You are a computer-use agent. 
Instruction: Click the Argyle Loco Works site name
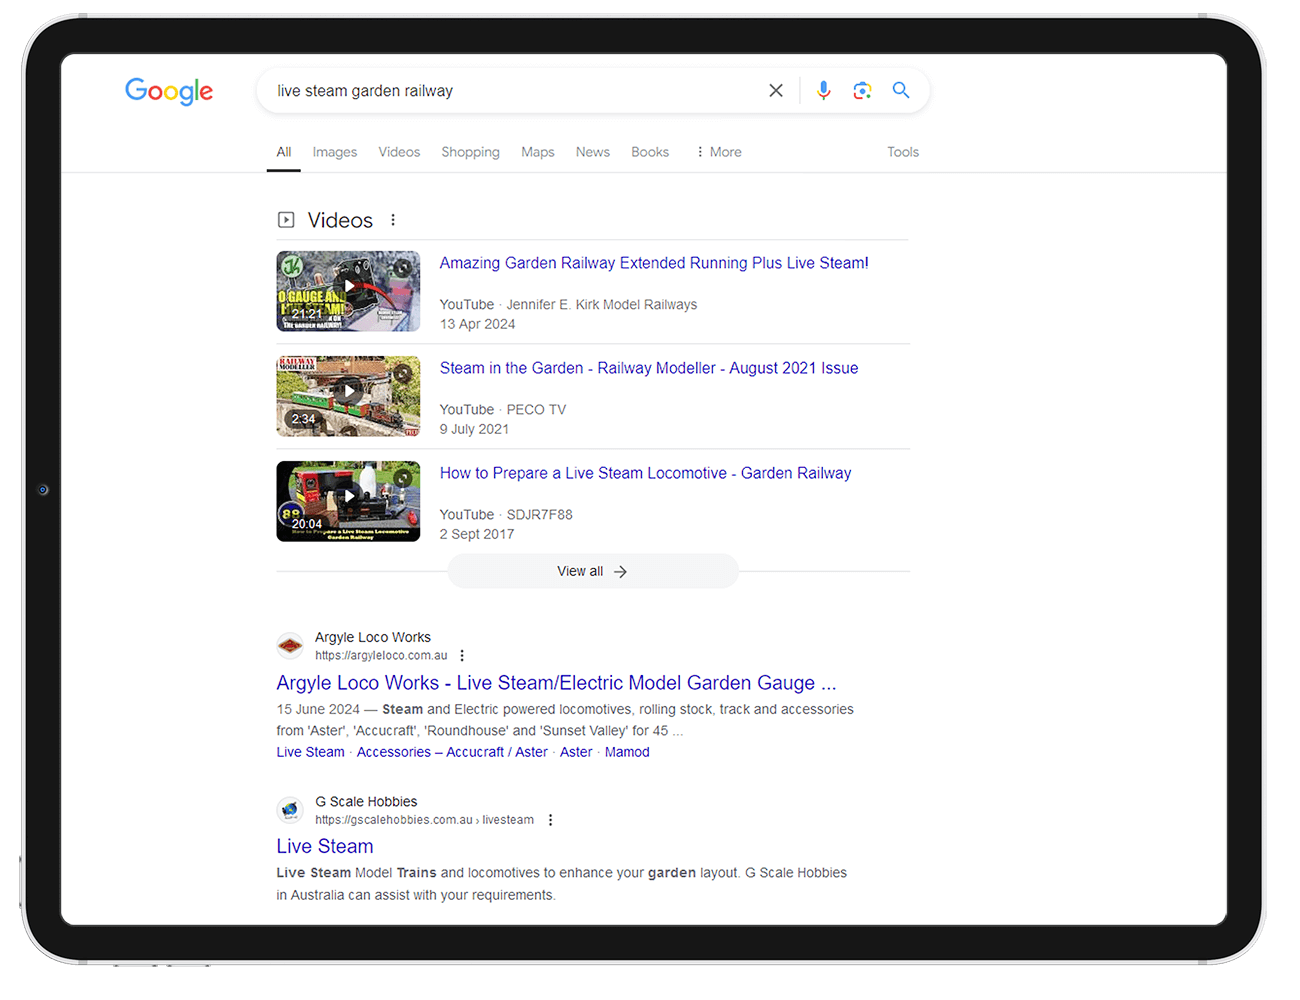tap(373, 637)
